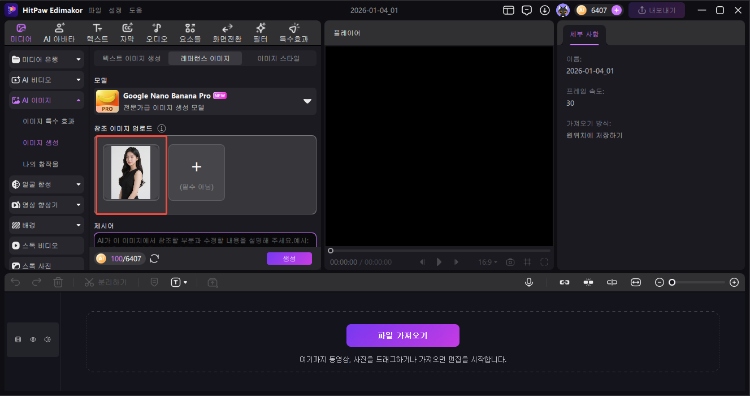The image size is (750, 396).
Task: Click the scissors split (분리하기) tool
Action: 105,283
